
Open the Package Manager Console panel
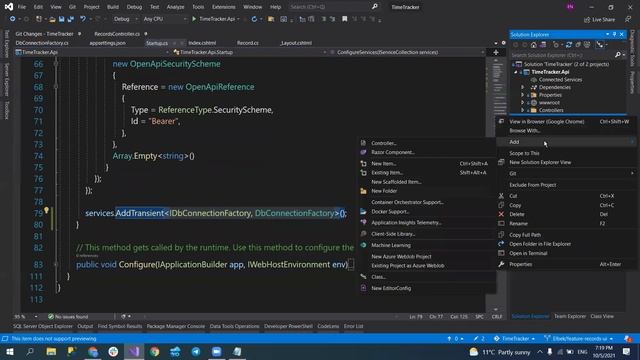click(x=176, y=327)
